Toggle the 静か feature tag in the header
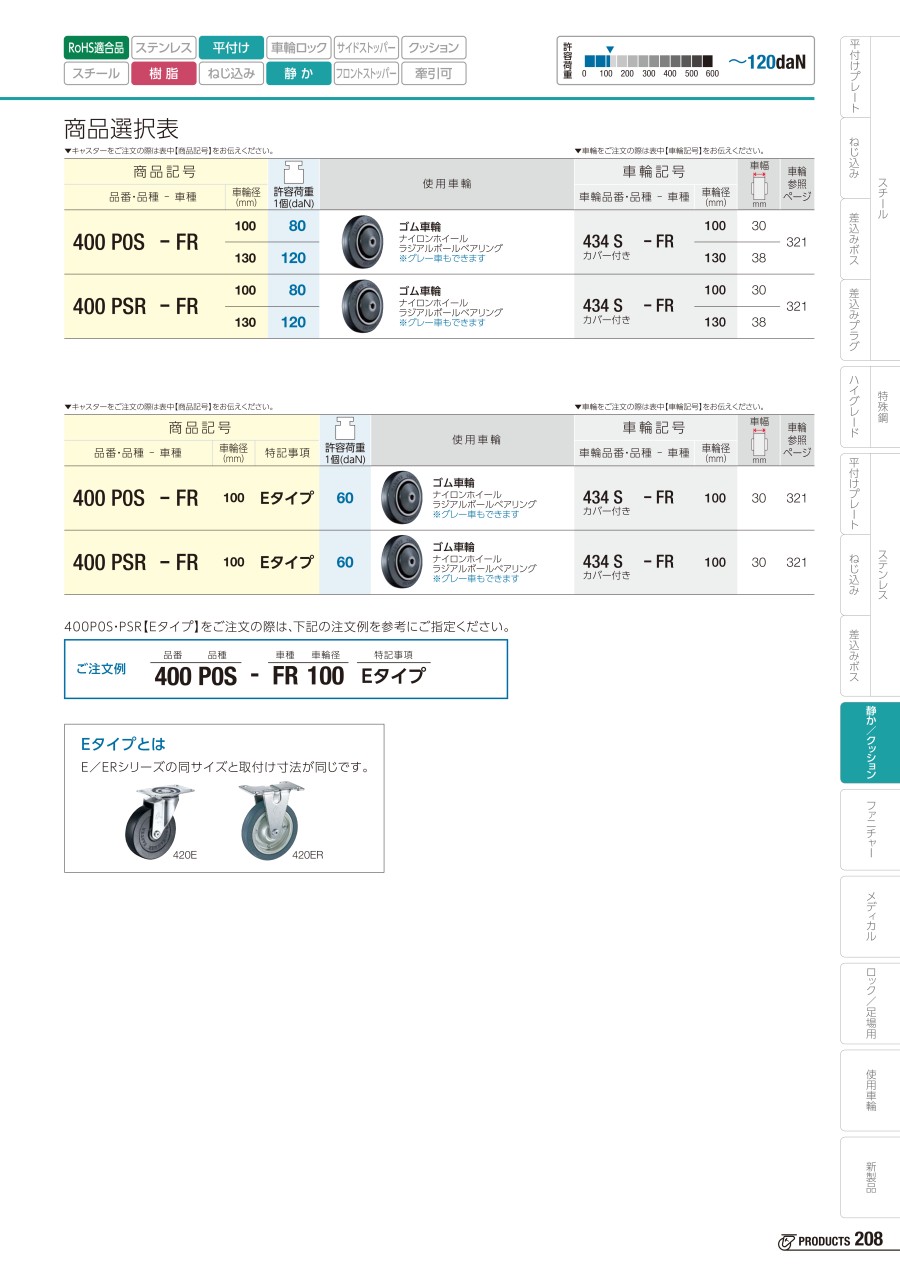The height and width of the screenshot is (1272, 900). [x=298, y=73]
